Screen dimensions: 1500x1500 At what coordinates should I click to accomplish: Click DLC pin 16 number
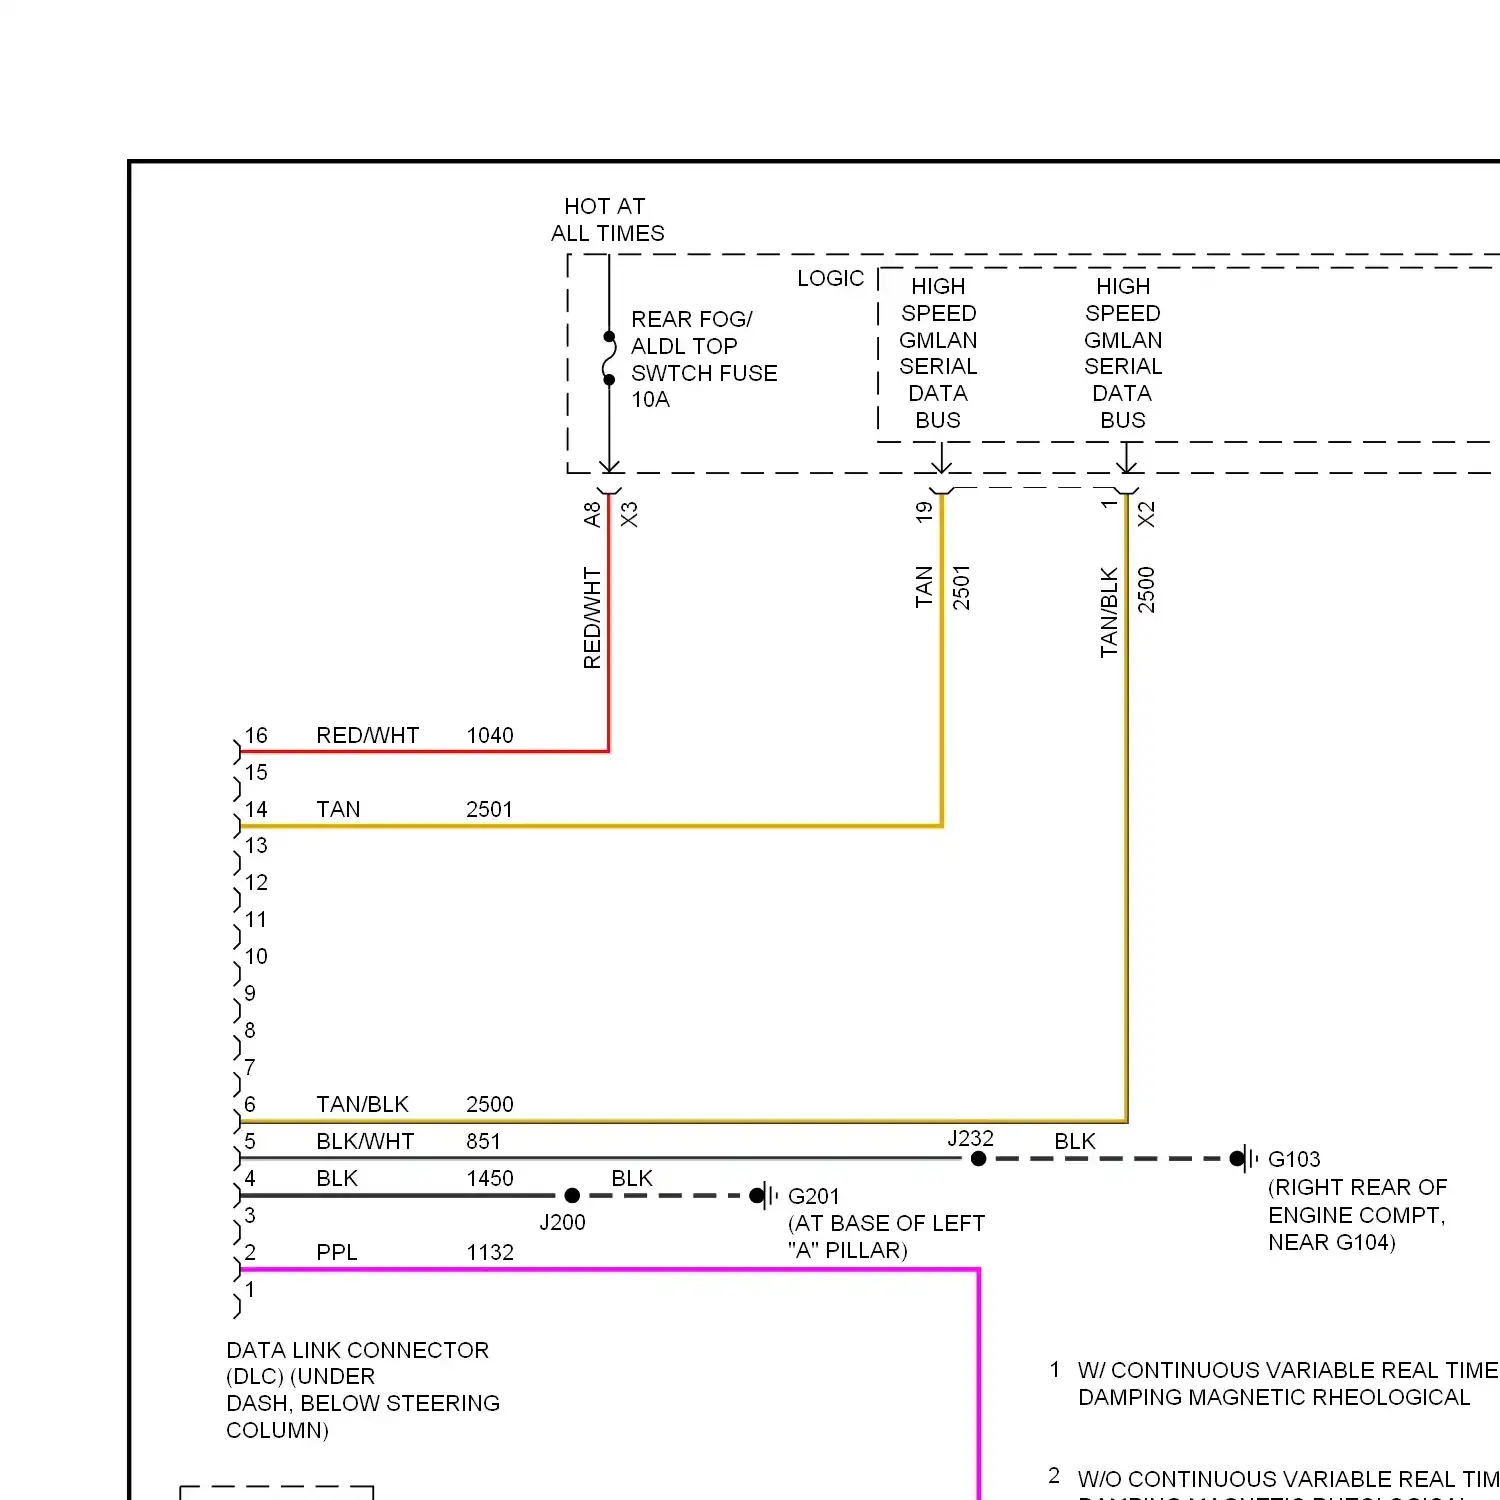(x=256, y=735)
